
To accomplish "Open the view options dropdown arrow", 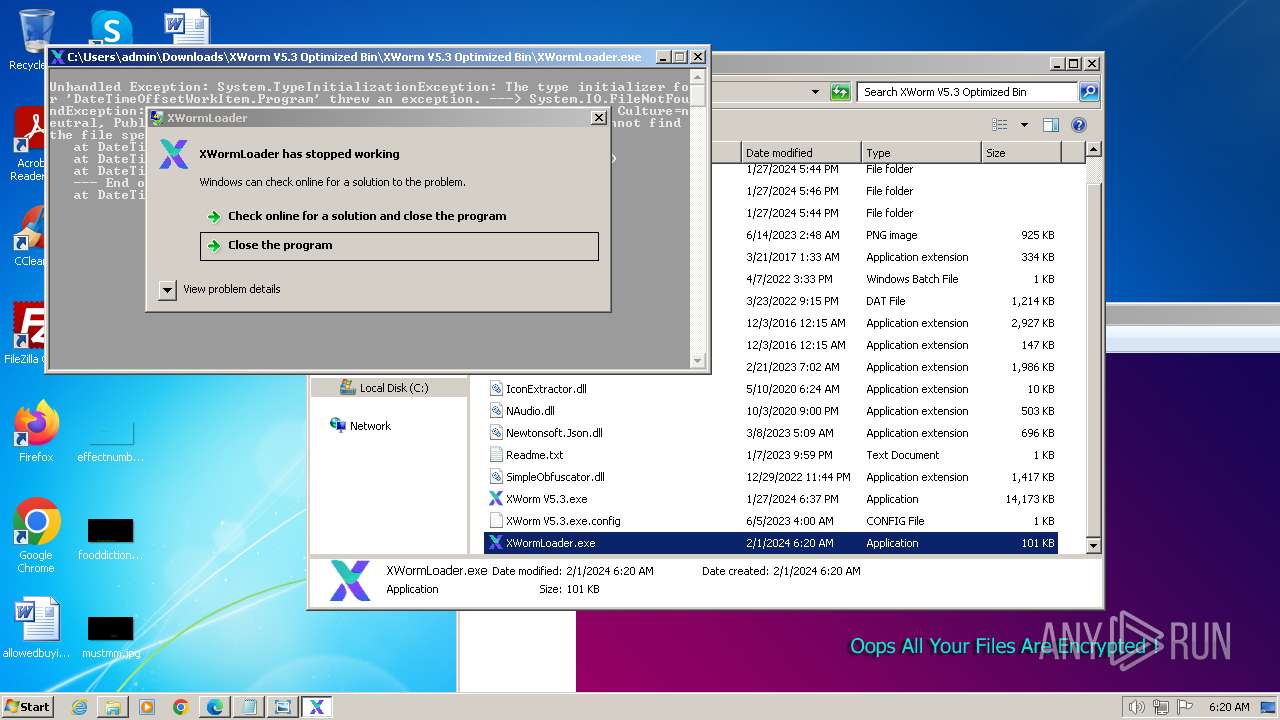I will tap(1024, 125).
